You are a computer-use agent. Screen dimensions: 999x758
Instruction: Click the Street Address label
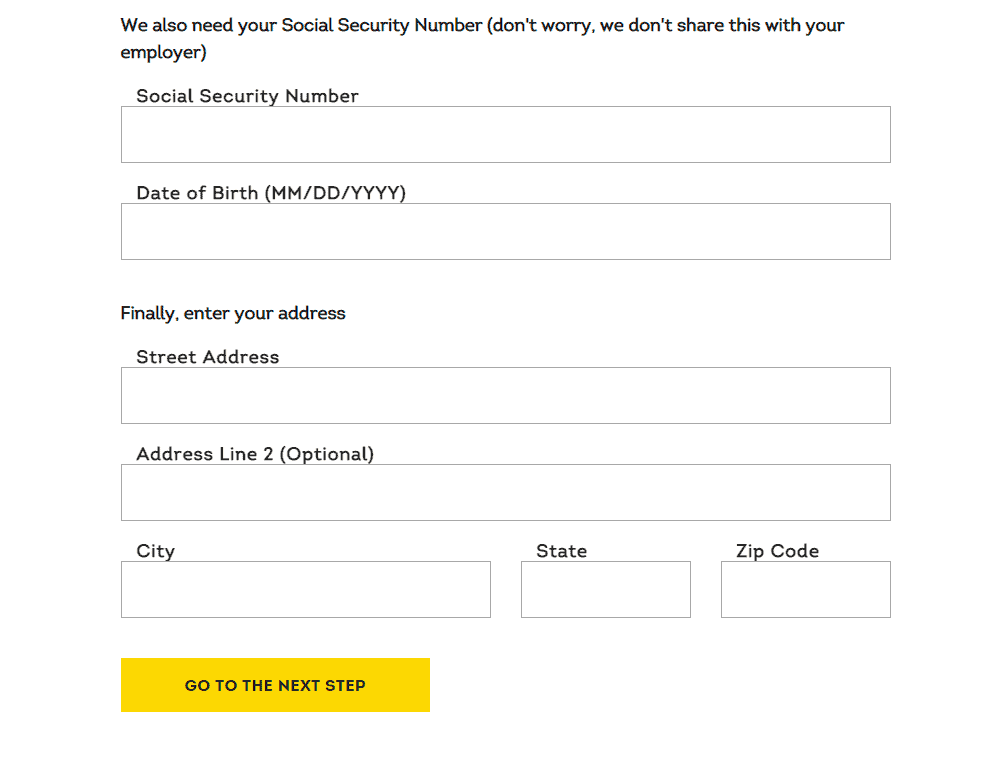click(207, 357)
